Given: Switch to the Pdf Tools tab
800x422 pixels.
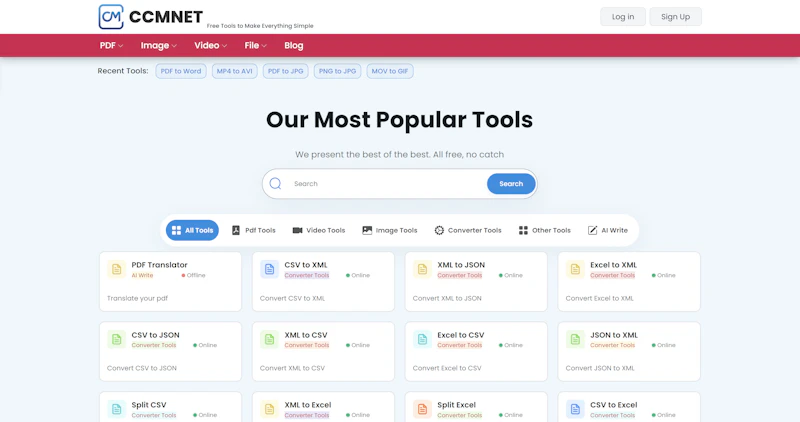Looking at the screenshot, I should tap(254, 230).
